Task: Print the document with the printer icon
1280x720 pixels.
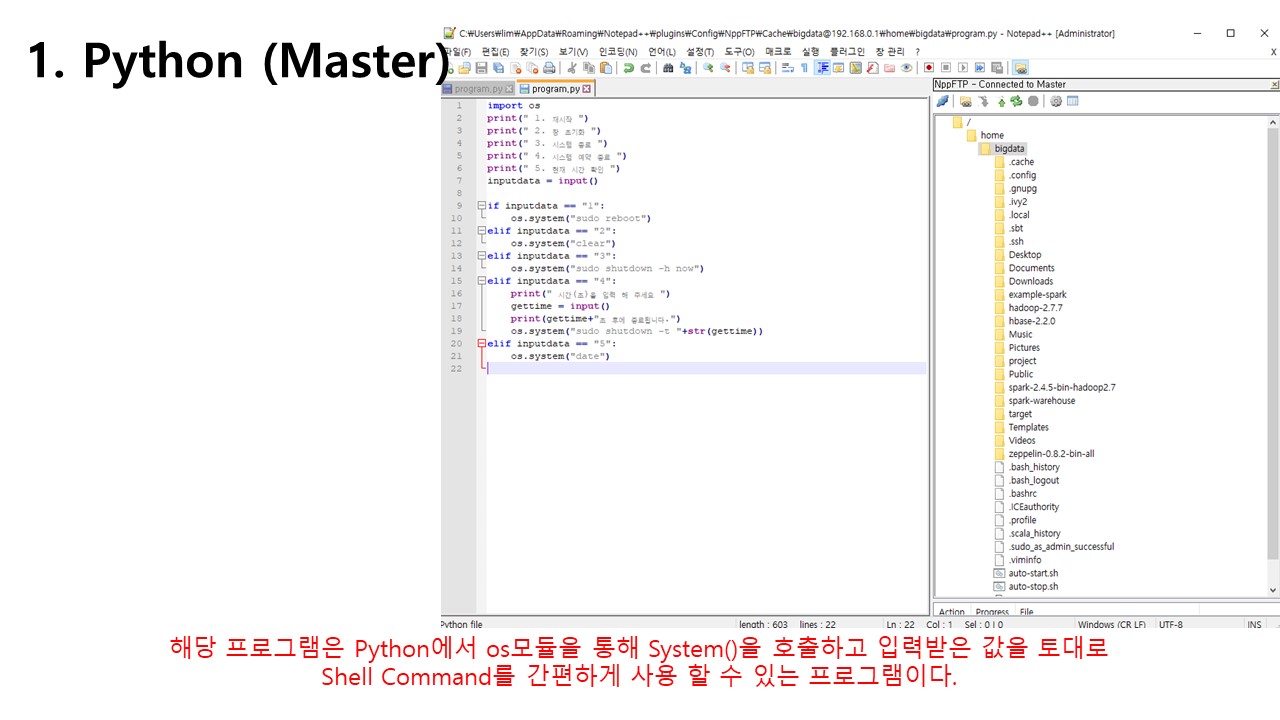Action: click(x=549, y=68)
